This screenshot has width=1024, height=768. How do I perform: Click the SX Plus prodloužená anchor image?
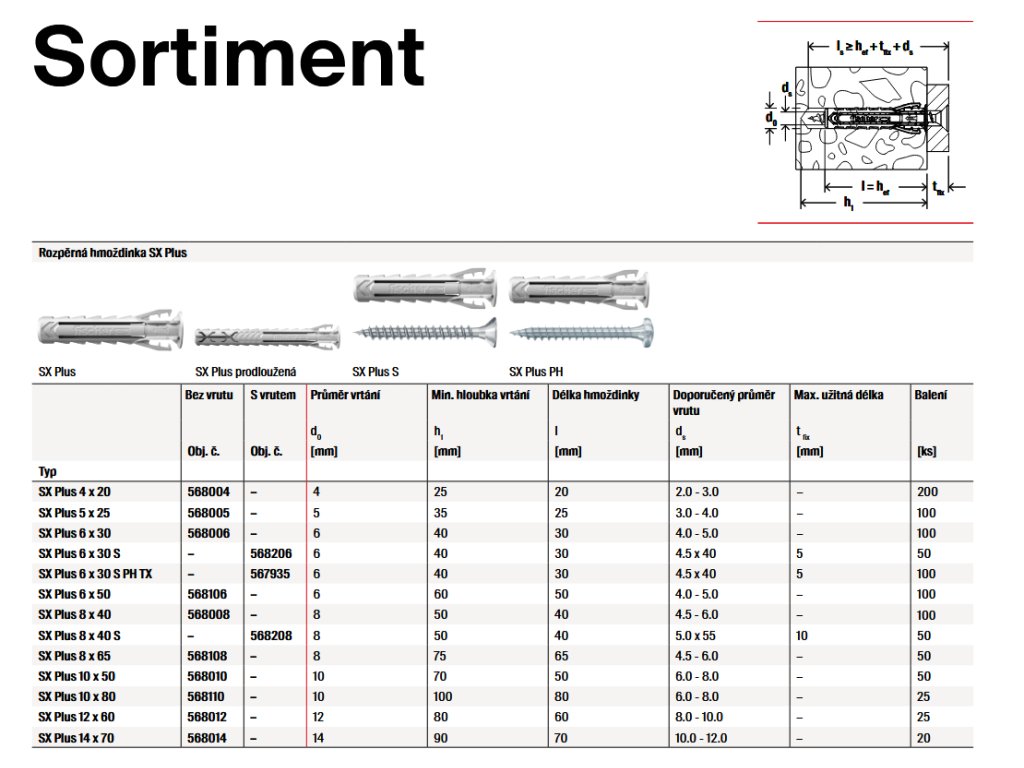click(267, 336)
